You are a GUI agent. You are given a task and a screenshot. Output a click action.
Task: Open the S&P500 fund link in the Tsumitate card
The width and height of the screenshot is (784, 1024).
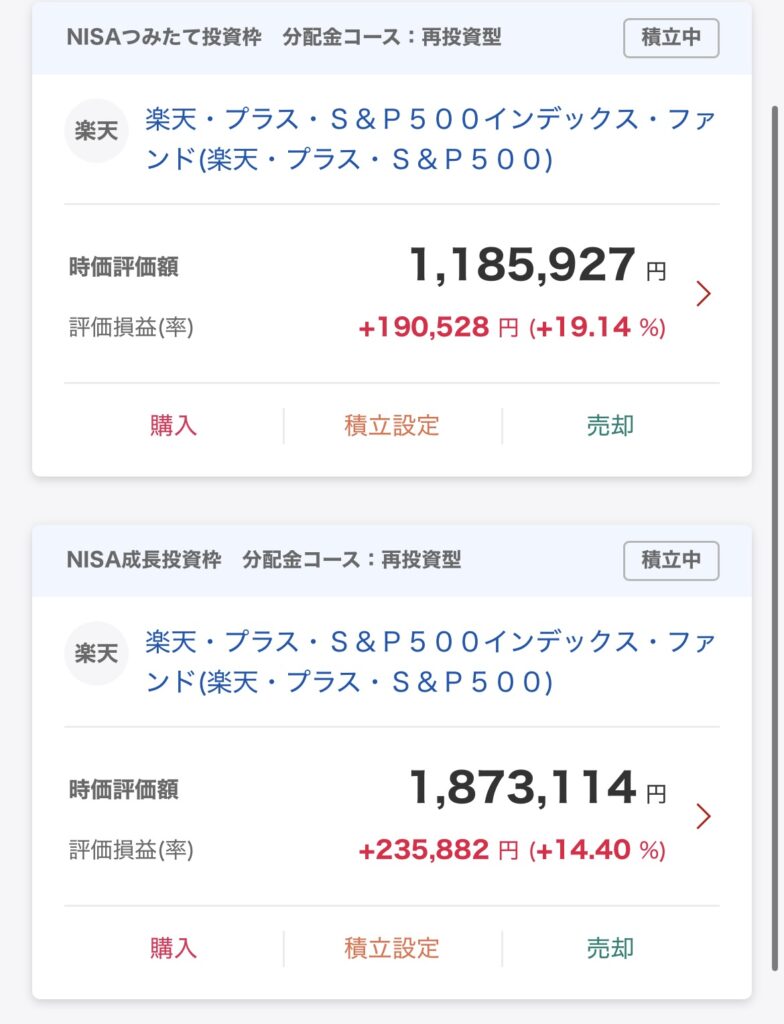click(430, 140)
